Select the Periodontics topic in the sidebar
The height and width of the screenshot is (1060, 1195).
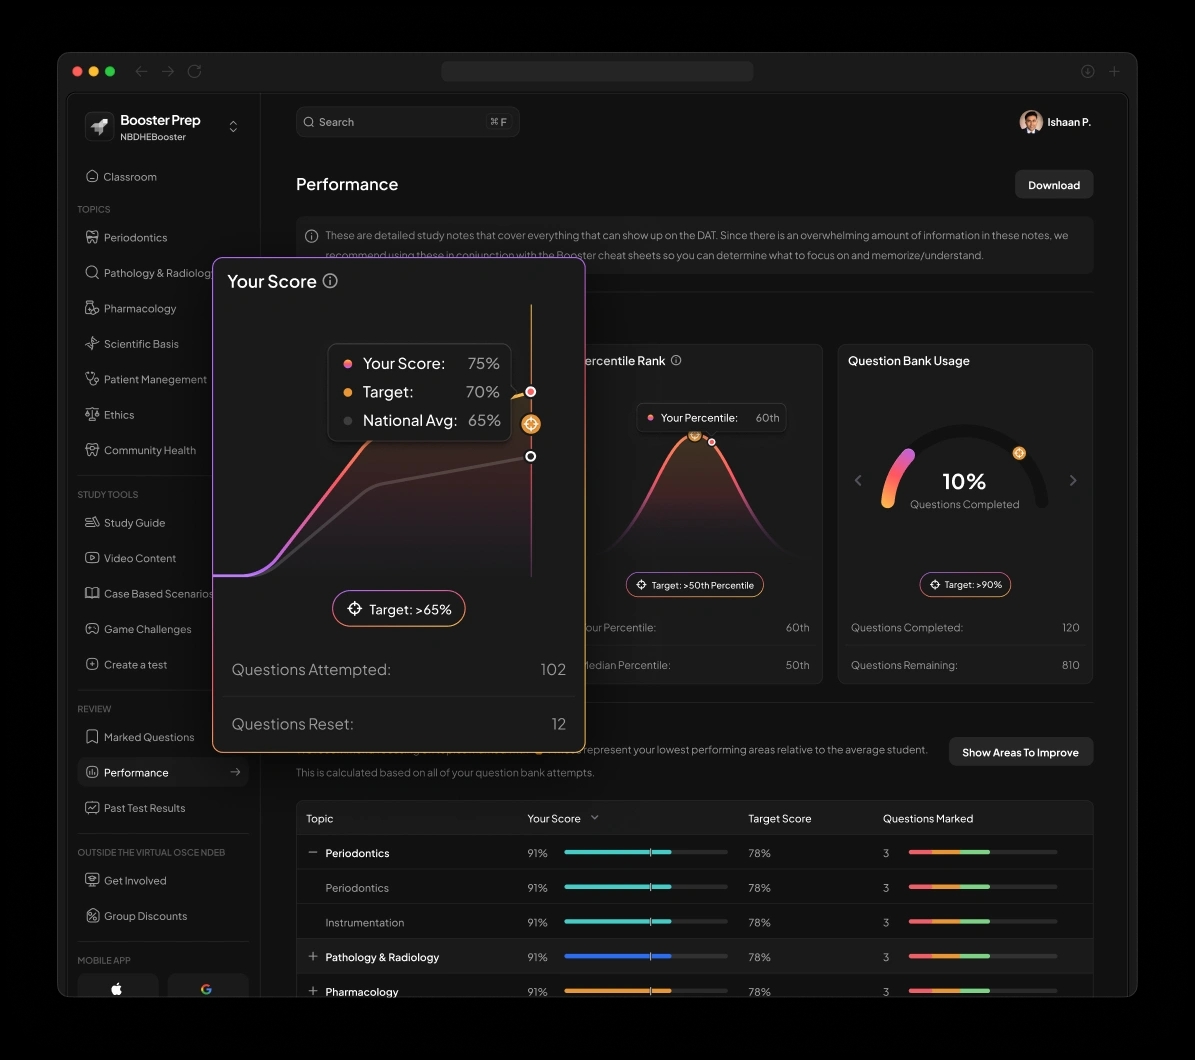127,238
